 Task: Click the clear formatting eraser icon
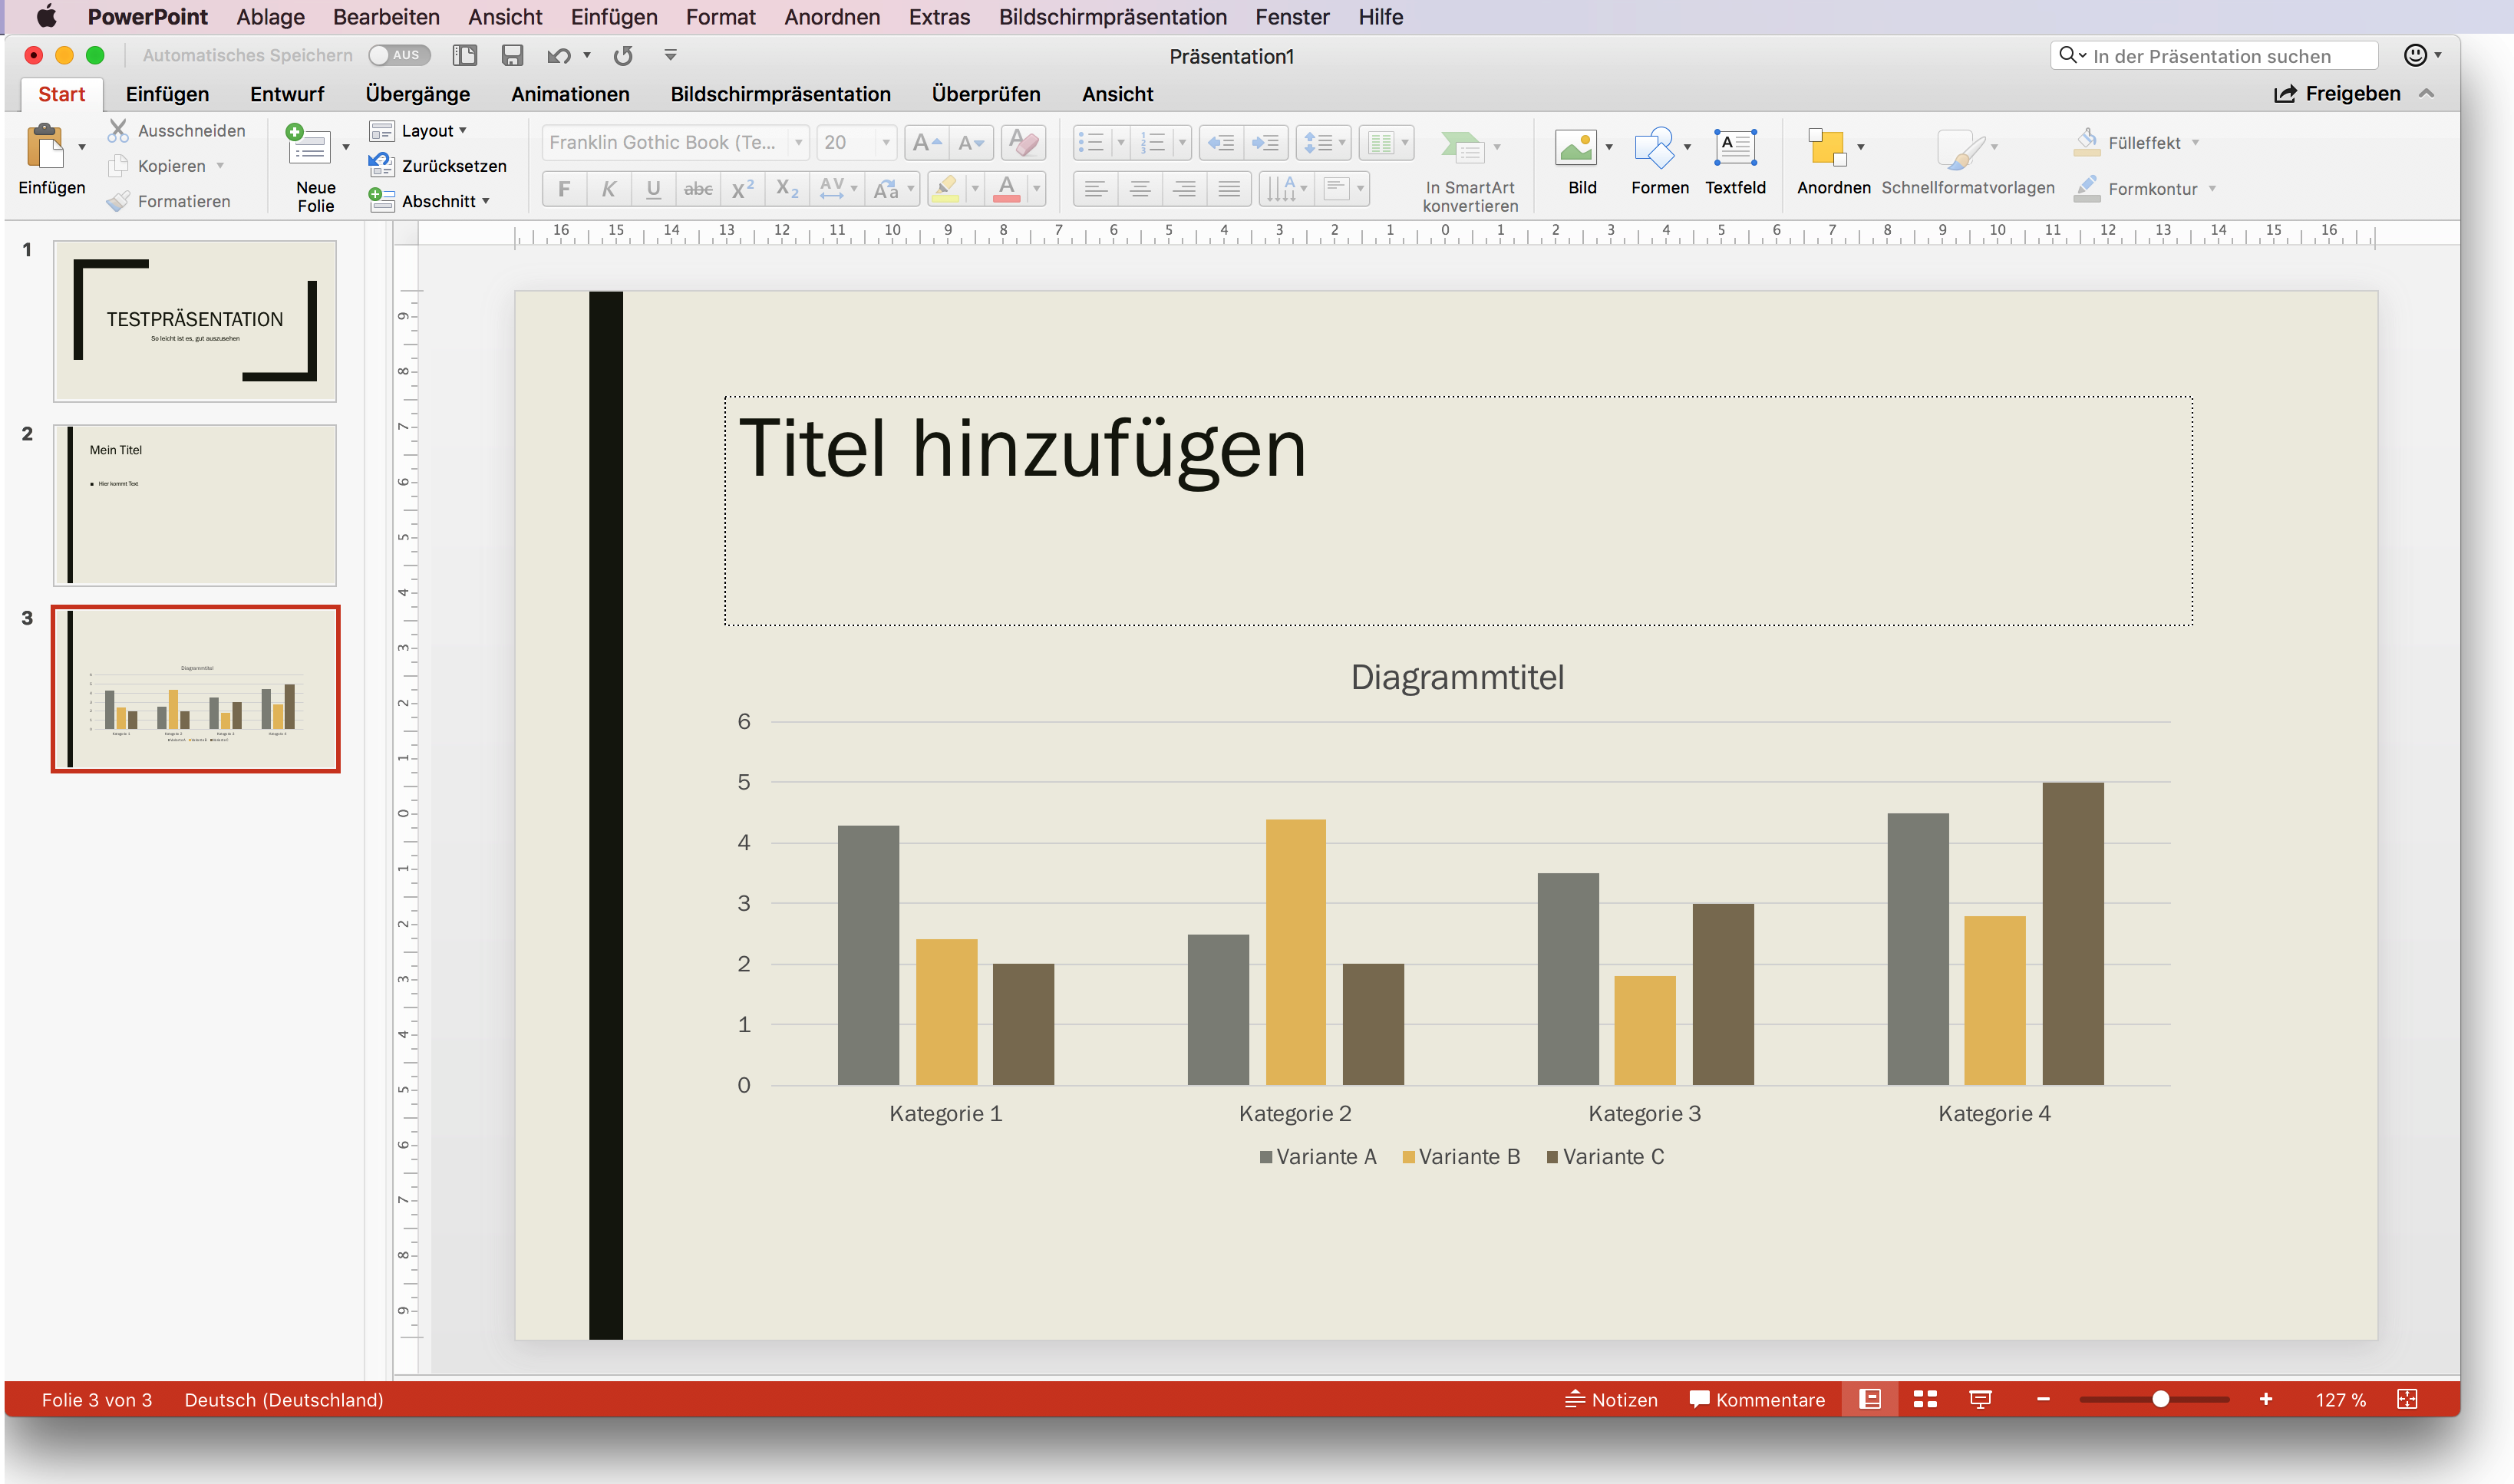click(1023, 143)
